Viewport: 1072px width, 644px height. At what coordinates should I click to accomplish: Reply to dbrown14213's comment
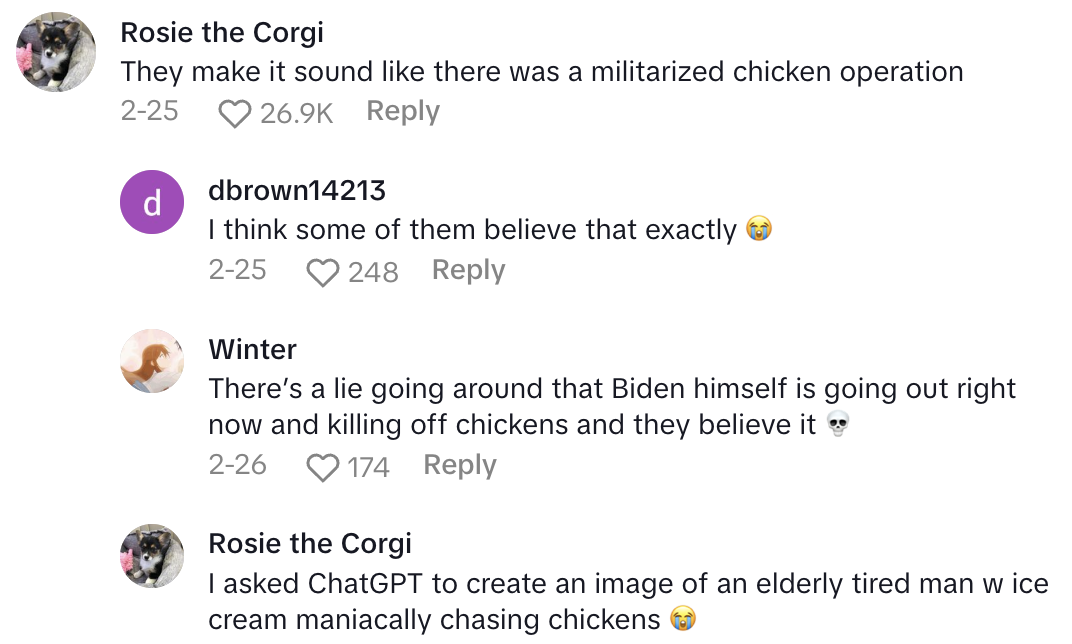pos(468,270)
